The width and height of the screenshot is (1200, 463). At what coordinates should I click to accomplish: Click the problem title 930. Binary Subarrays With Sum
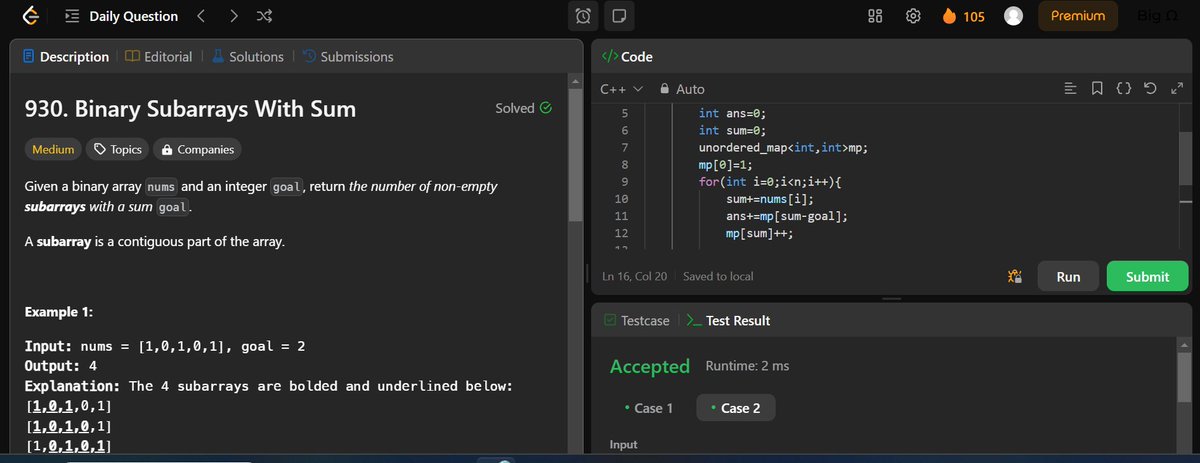coord(189,108)
